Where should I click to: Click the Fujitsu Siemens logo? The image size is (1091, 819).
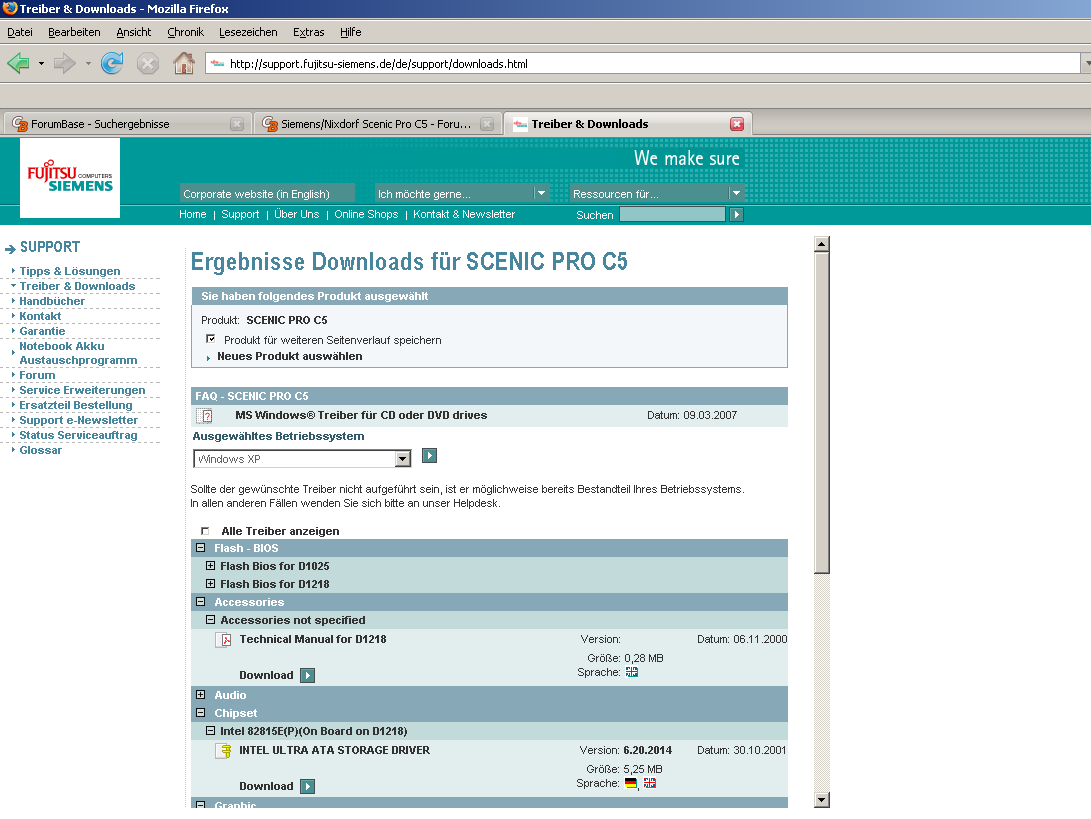click(70, 177)
